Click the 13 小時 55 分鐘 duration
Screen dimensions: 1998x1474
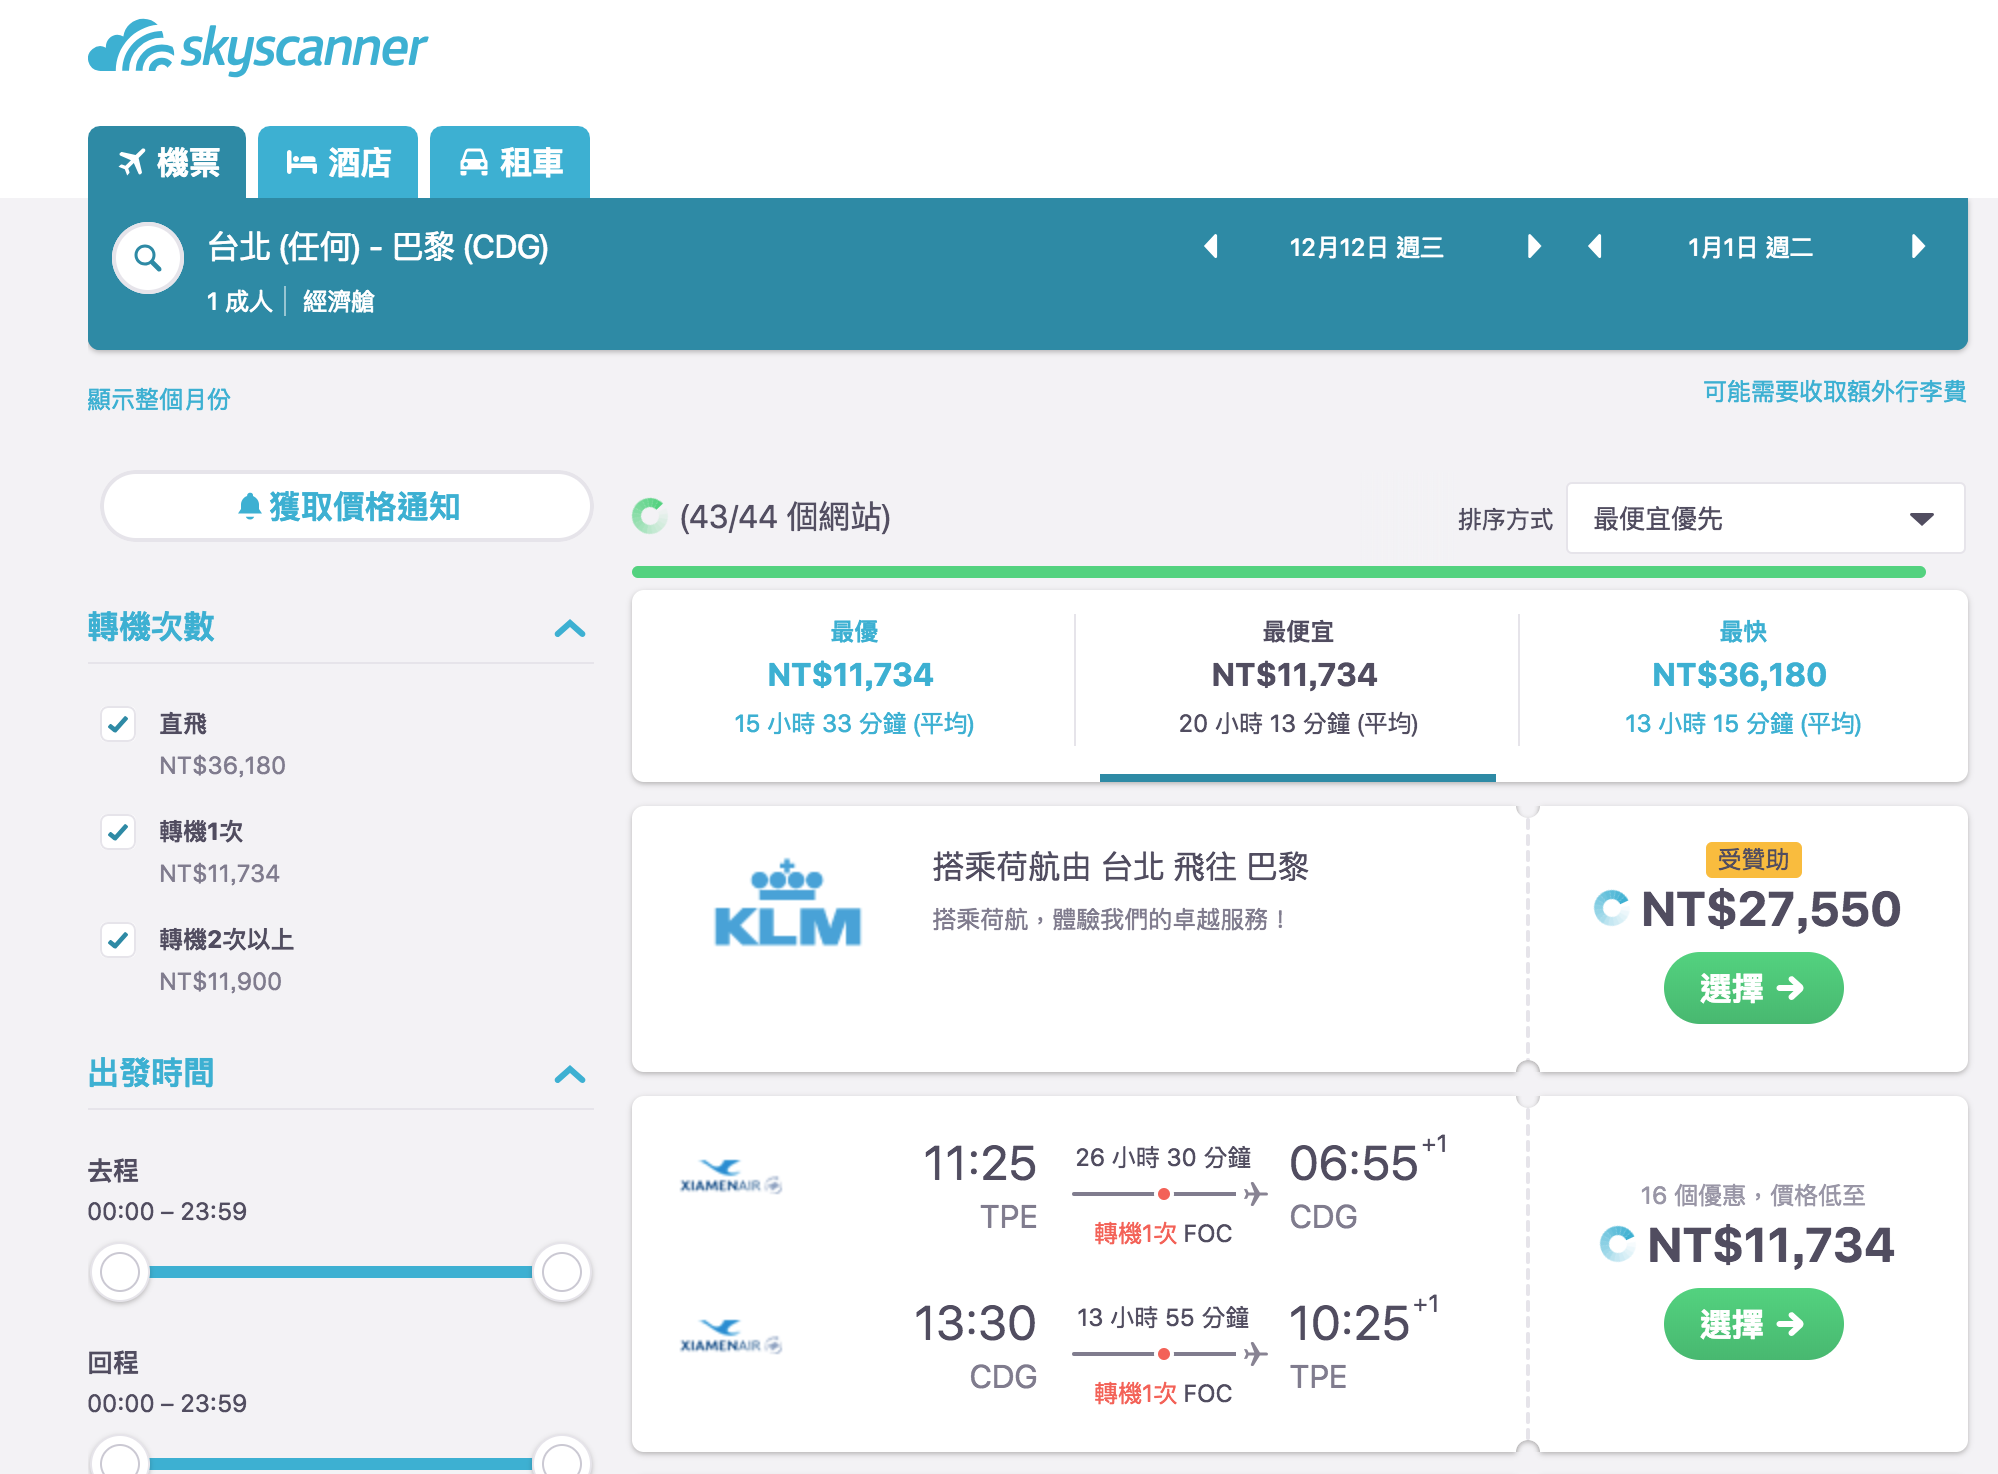pos(1163,1317)
